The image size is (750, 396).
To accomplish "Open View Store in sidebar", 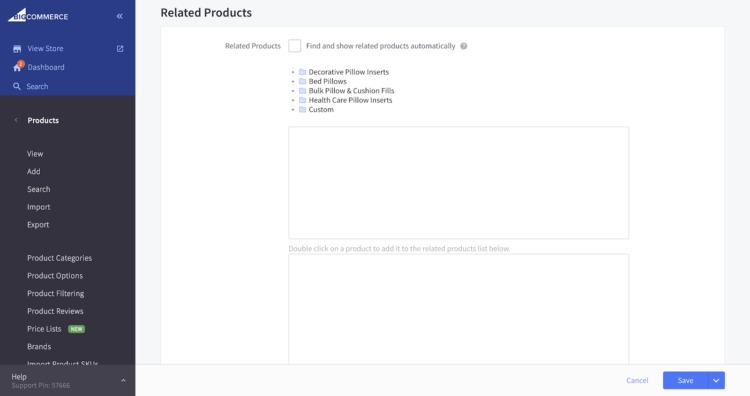I will pos(45,49).
